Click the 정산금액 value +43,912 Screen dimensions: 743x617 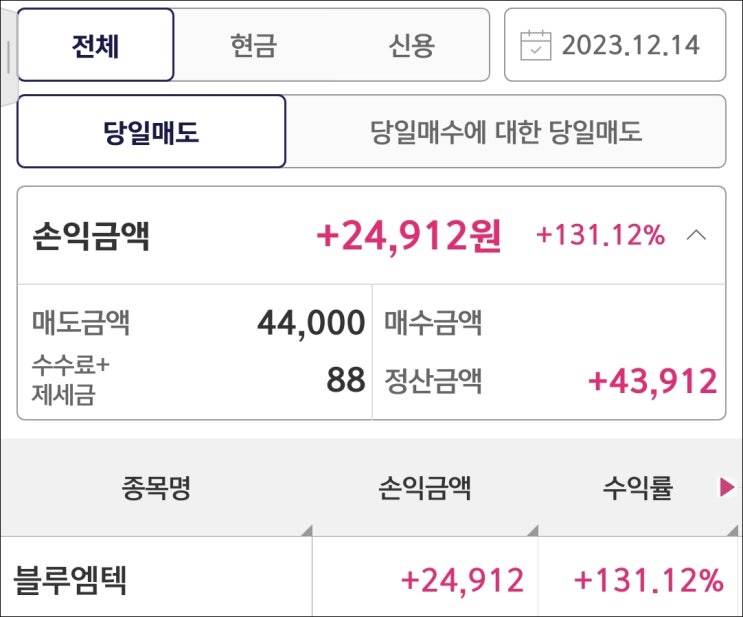652,381
